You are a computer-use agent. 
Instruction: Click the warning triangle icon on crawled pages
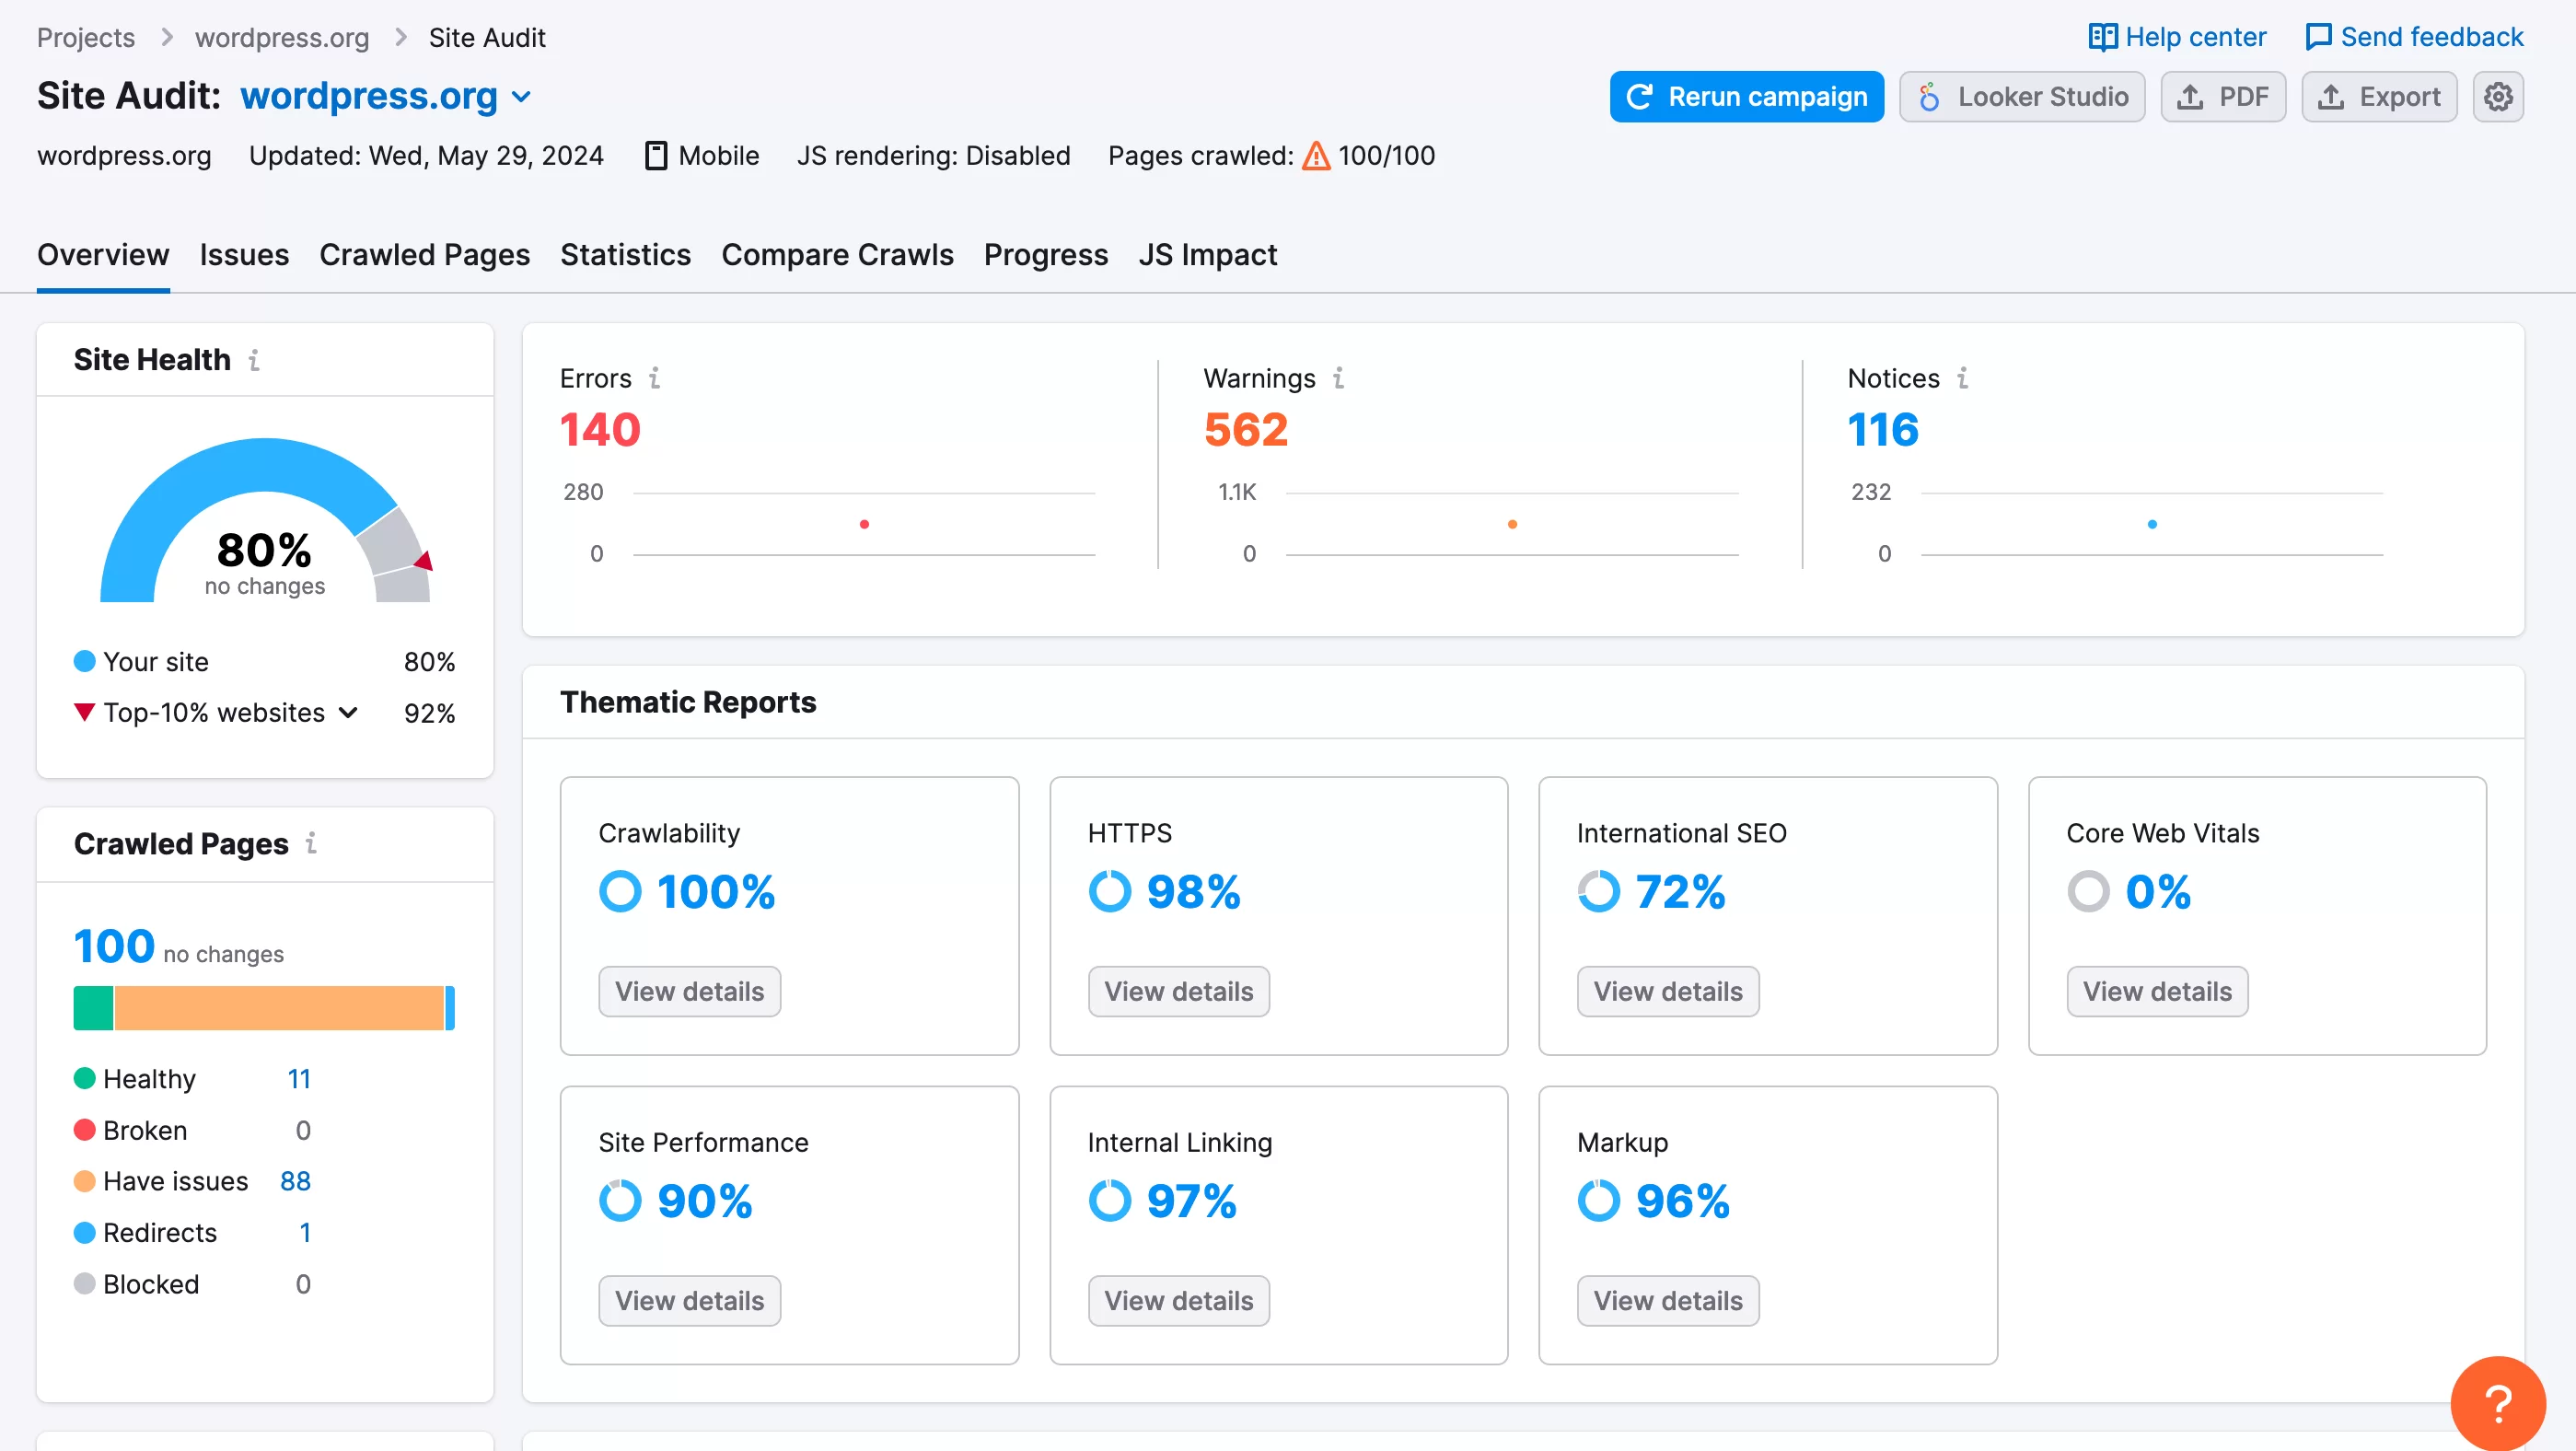pos(1315,154)
